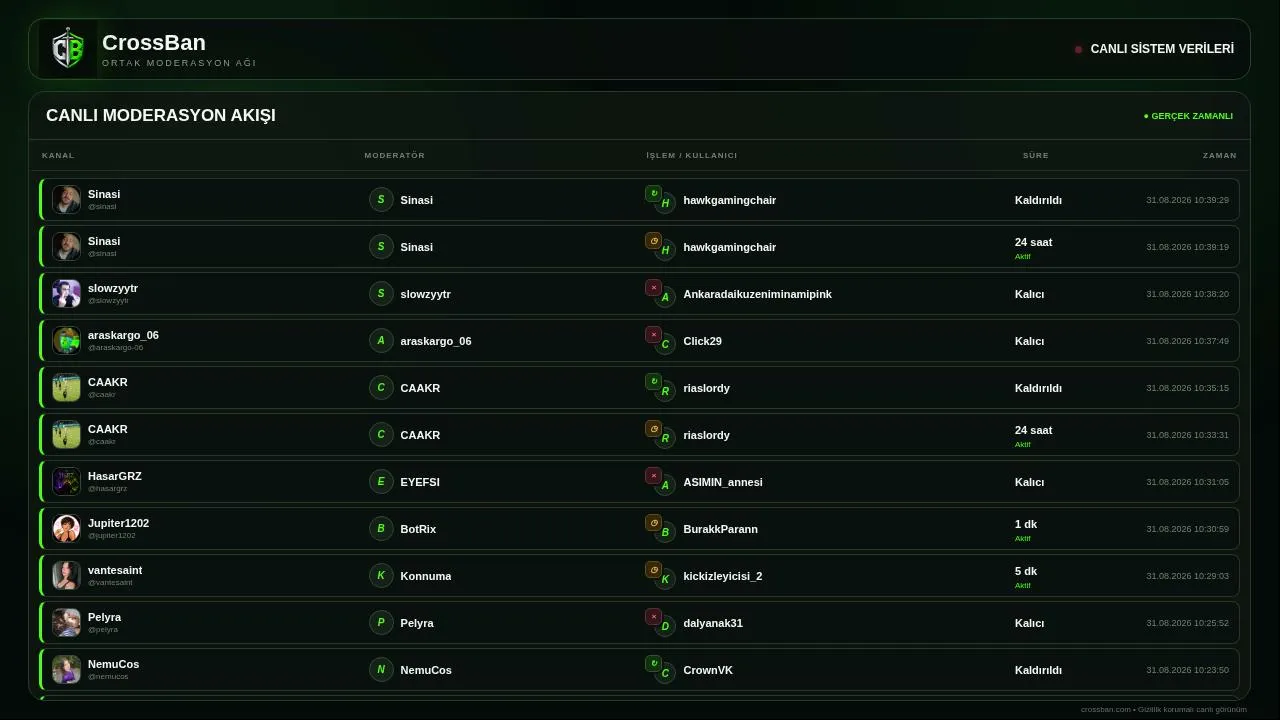1280x720 pixels.
Task: Click the green unban icon beside CrownVK
Action: click(x=653, y=663)
